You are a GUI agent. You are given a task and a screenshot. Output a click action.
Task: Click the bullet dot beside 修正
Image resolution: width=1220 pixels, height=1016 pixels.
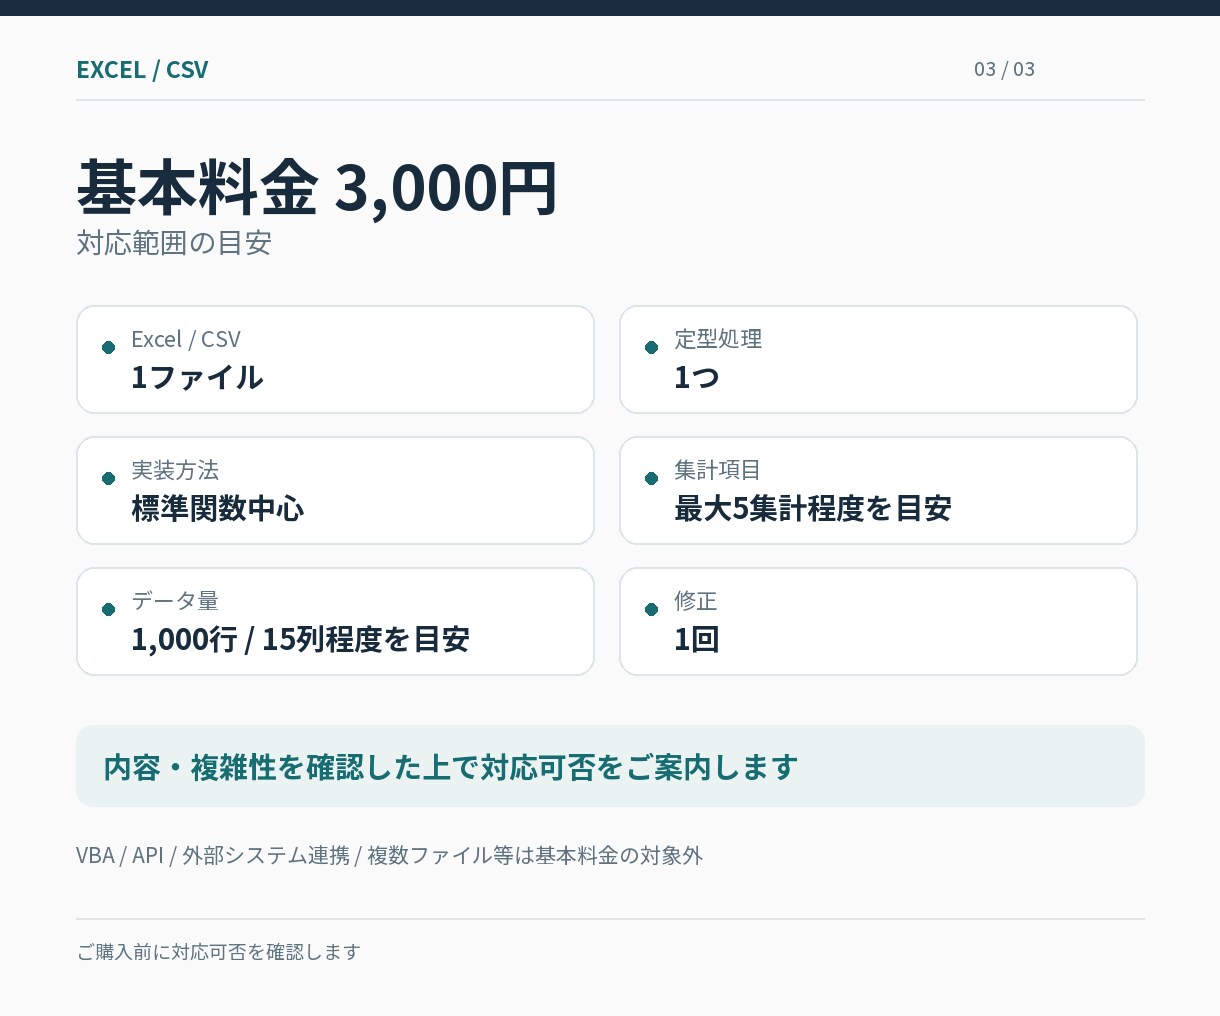pos(651,609)
